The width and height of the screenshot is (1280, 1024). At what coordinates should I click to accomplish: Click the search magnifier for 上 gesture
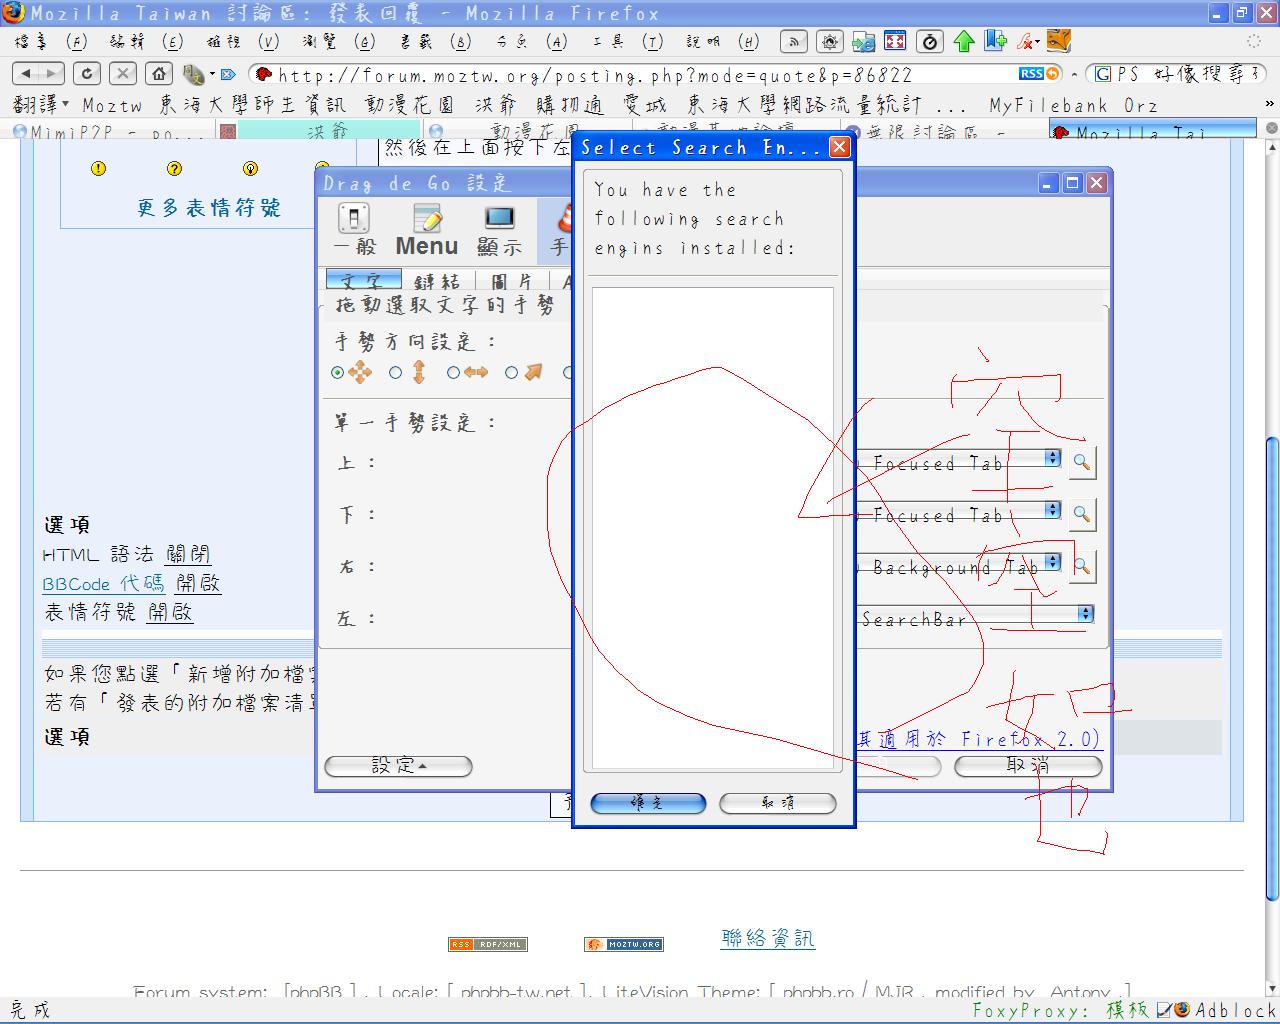pos(1081,462)
